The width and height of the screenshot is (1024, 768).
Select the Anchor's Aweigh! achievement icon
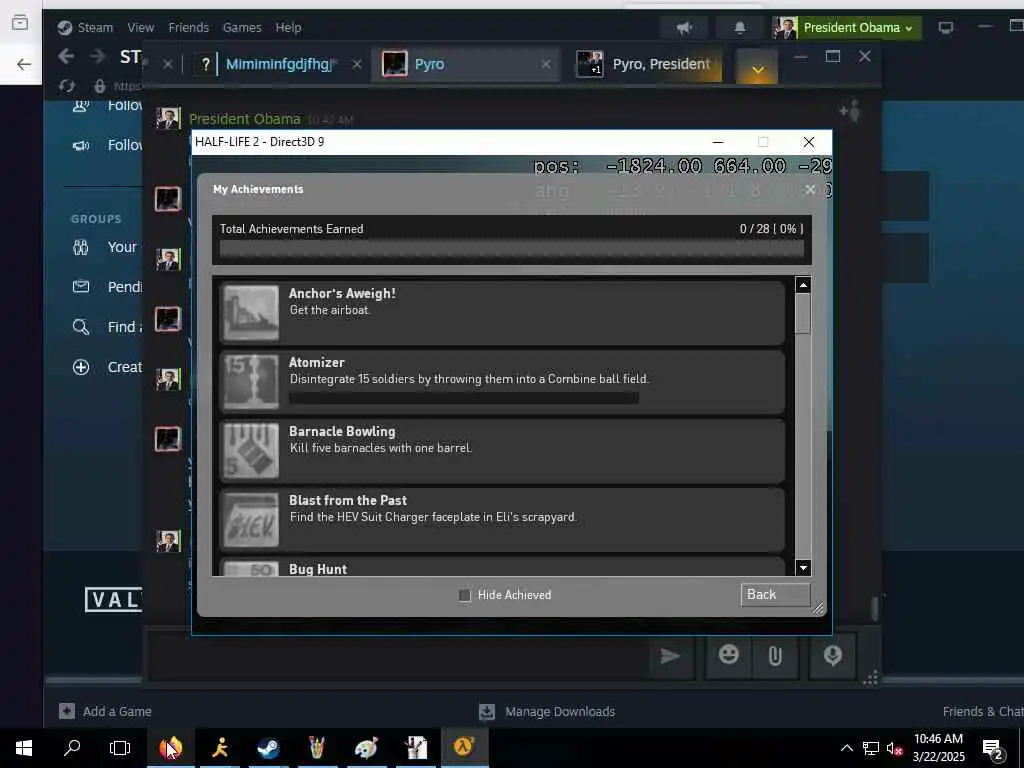[x=251, y=313]
